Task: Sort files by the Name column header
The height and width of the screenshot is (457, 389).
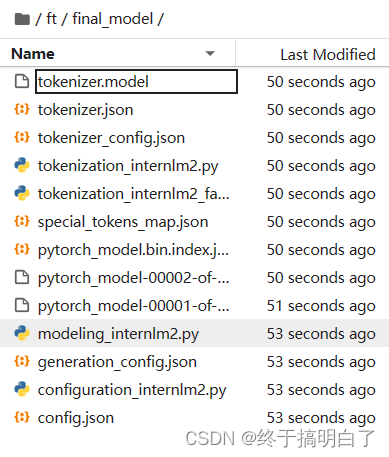Action: [33, 54]
